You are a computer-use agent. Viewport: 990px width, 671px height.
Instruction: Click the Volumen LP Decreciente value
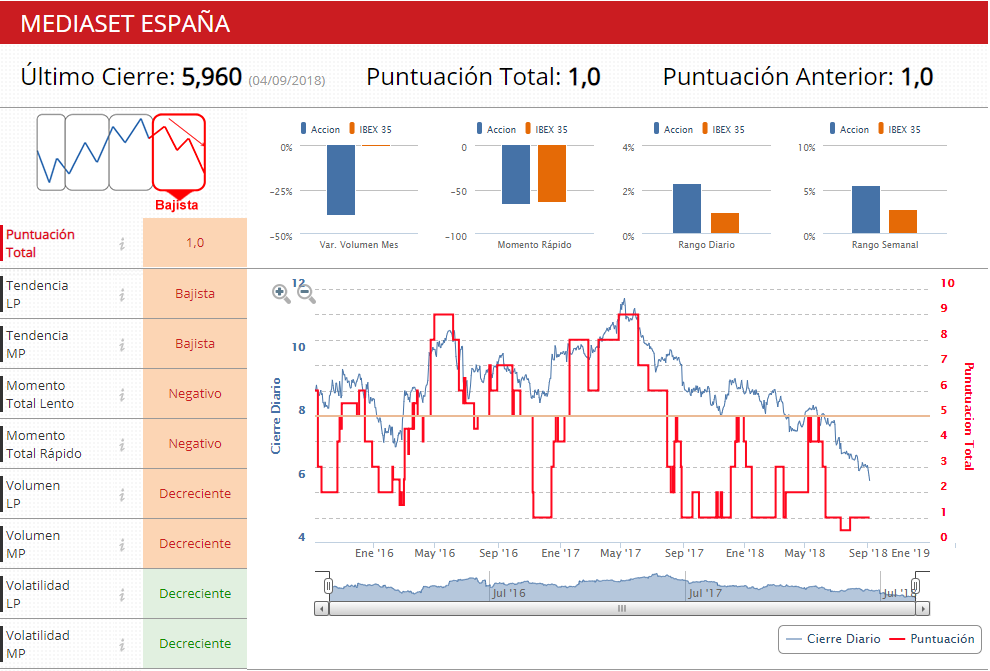point(195,494)
